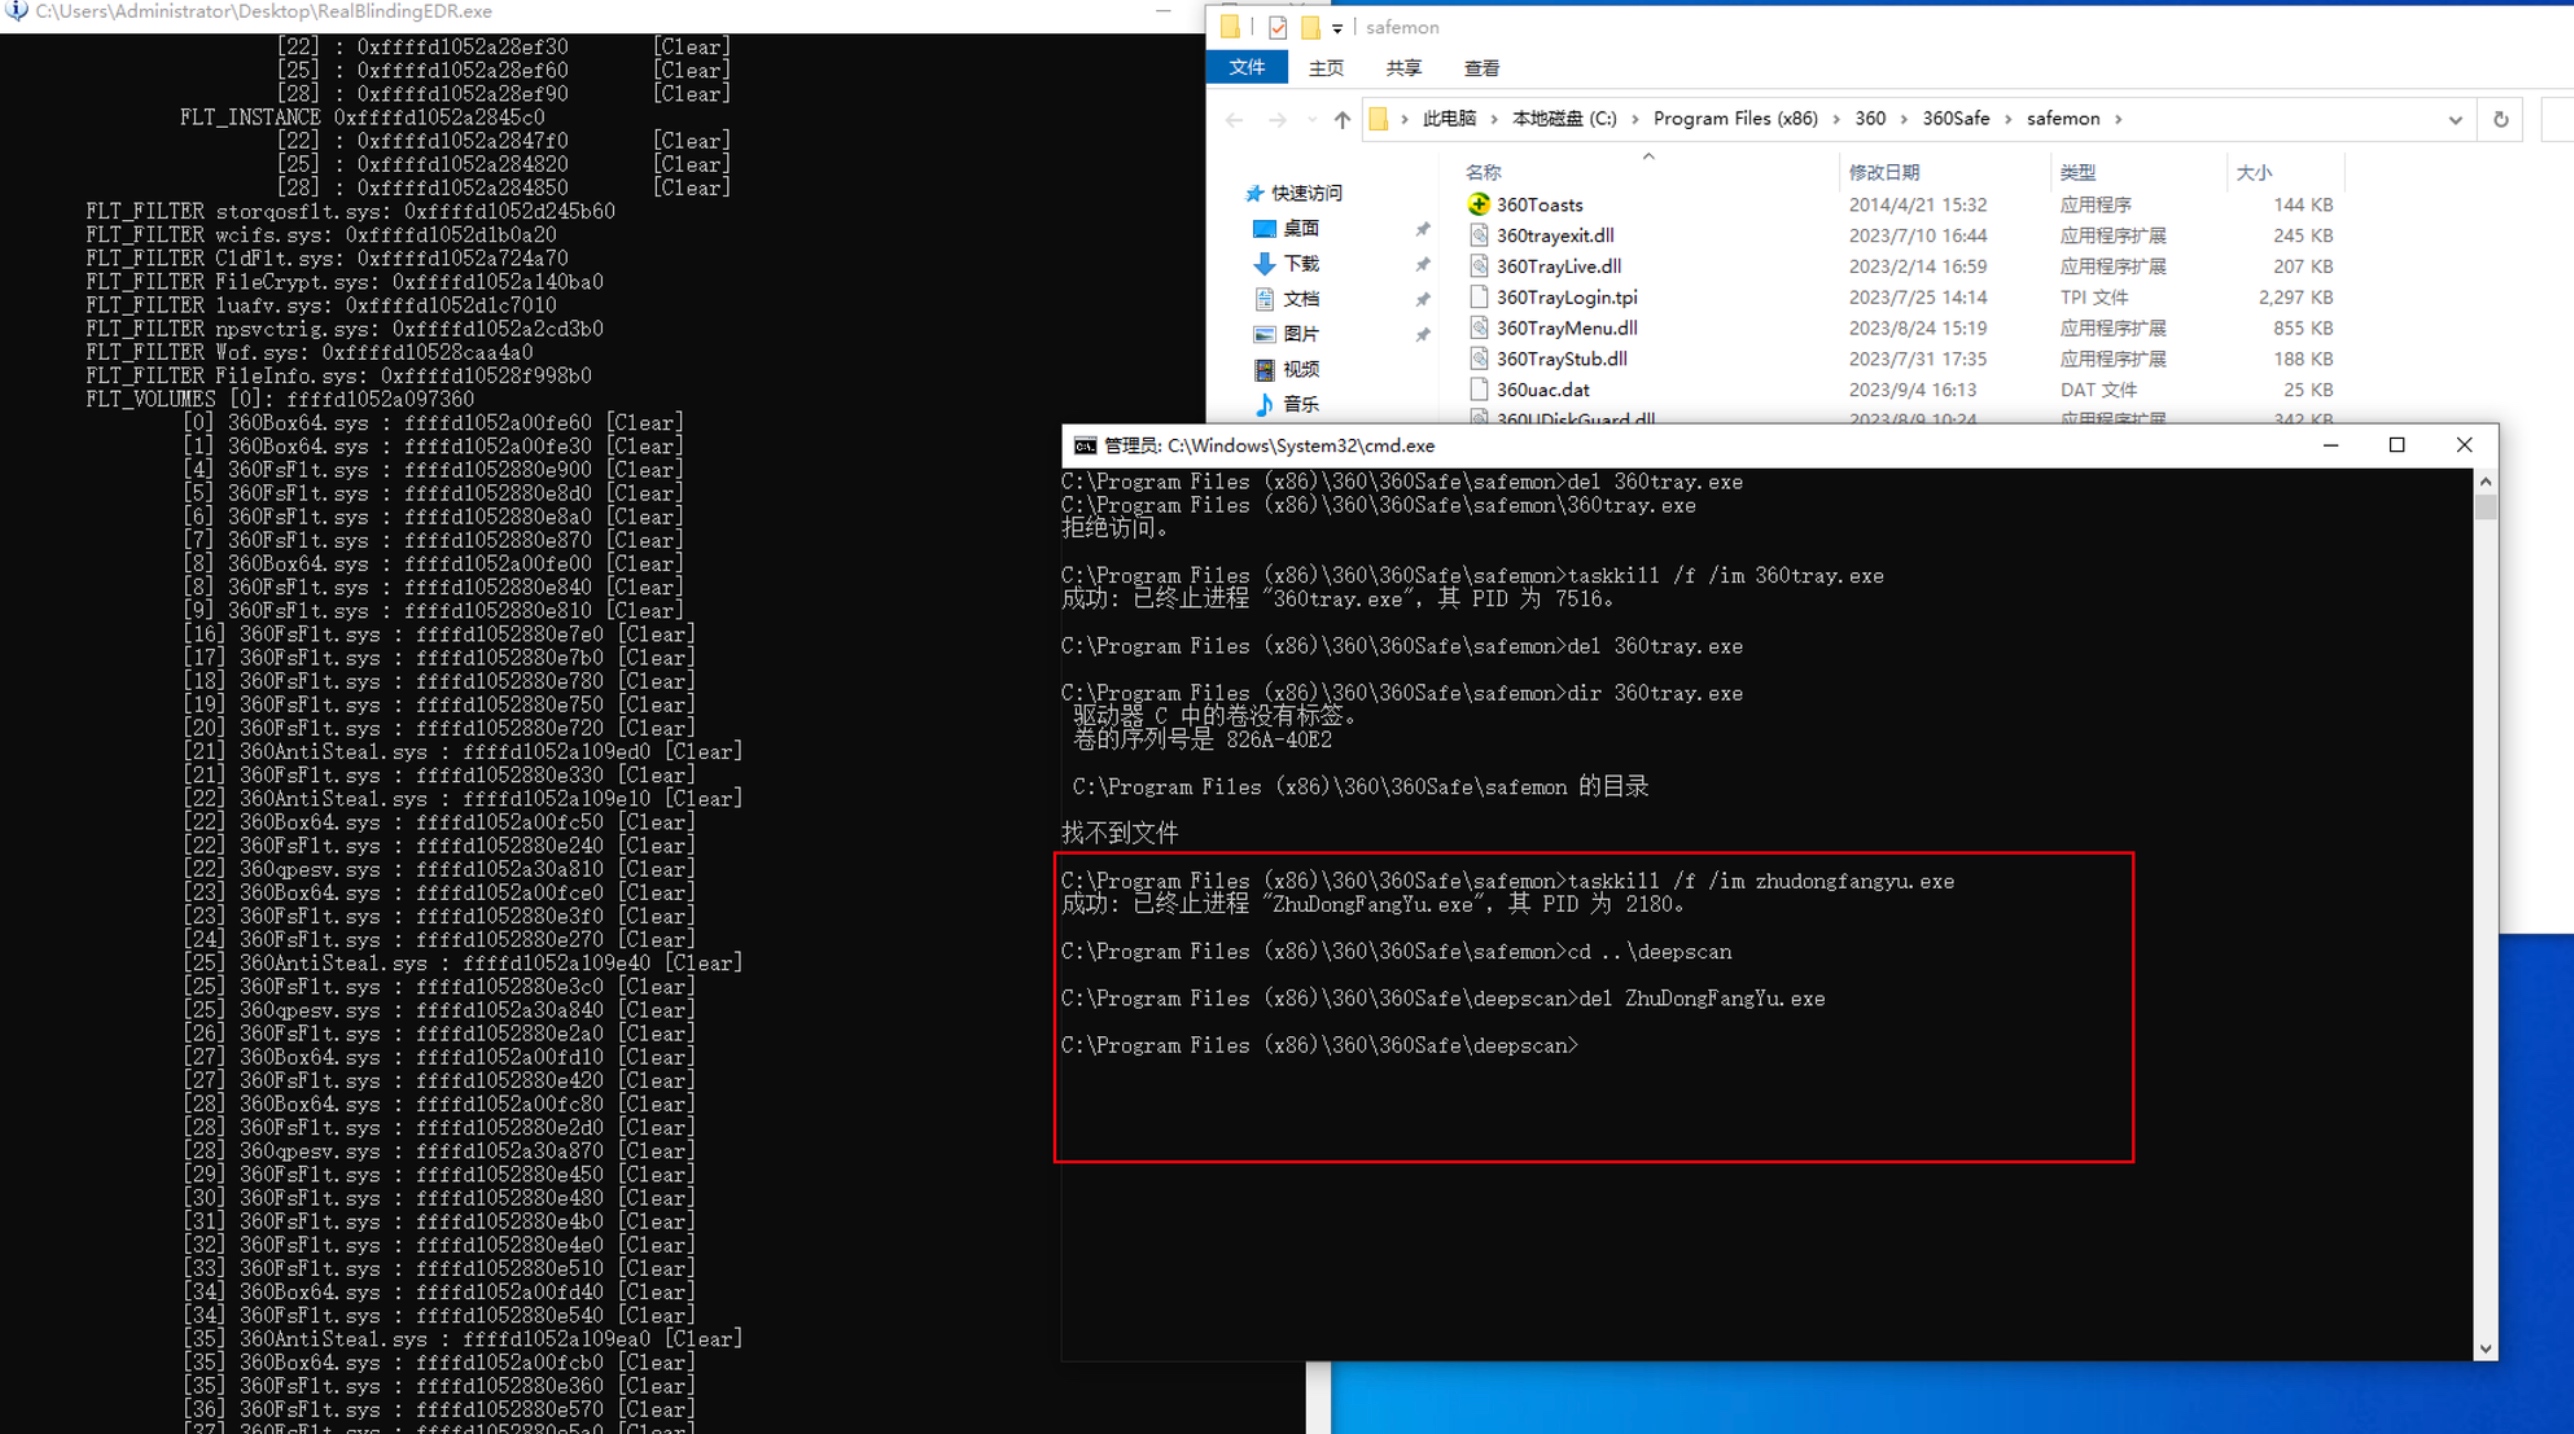Open the Videos (视频) sidebar item

pos(1299,369)
